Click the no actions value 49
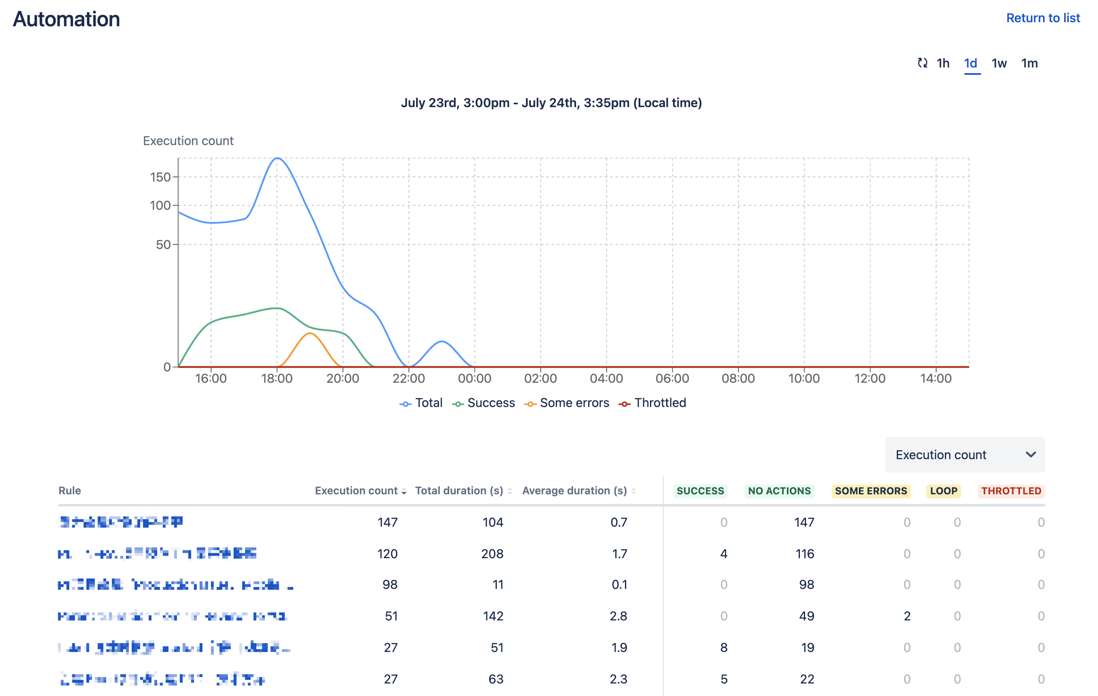 pyautogui.click(x=807, y=616)
